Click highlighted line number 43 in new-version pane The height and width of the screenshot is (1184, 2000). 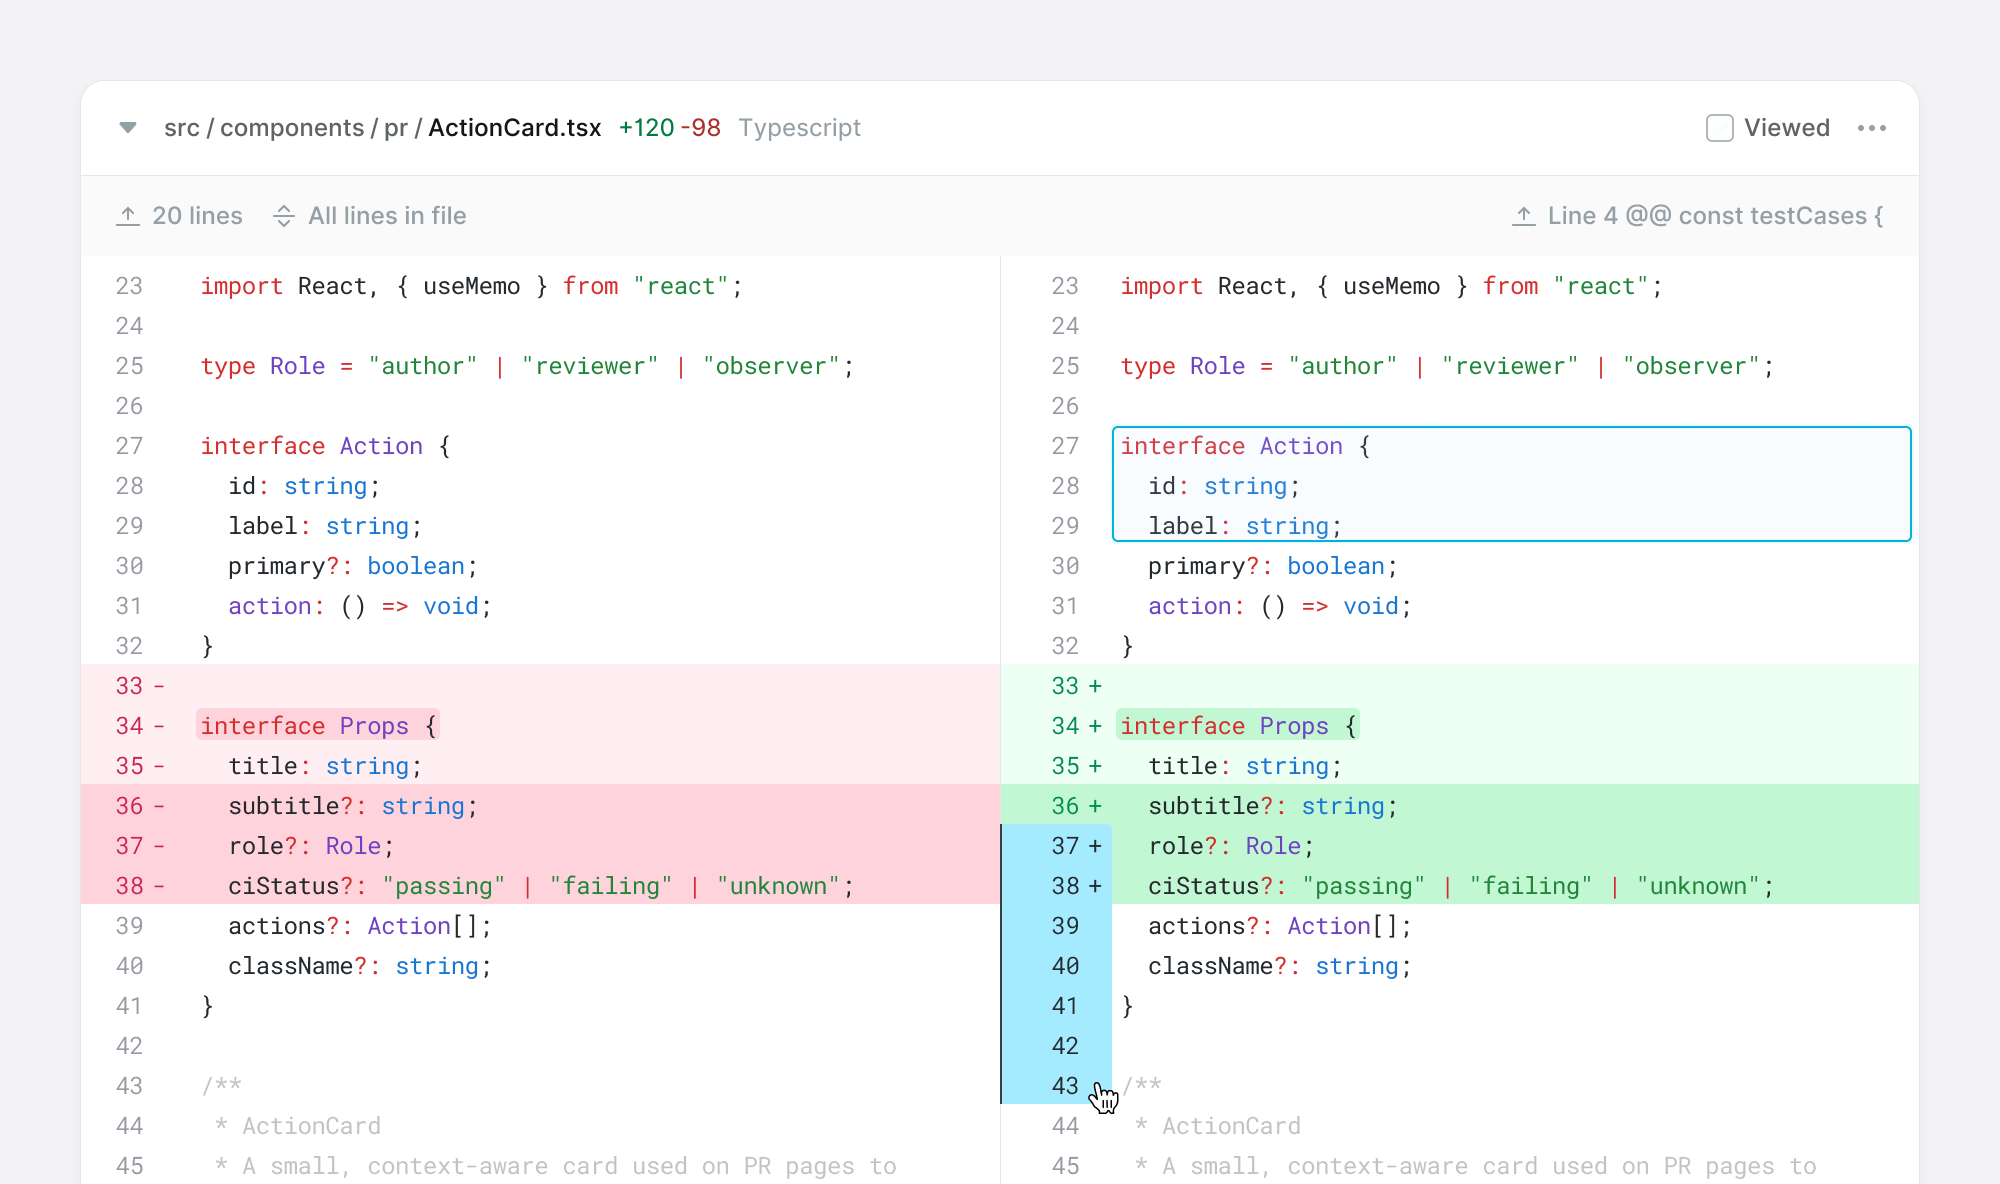pos(1065,1086)
